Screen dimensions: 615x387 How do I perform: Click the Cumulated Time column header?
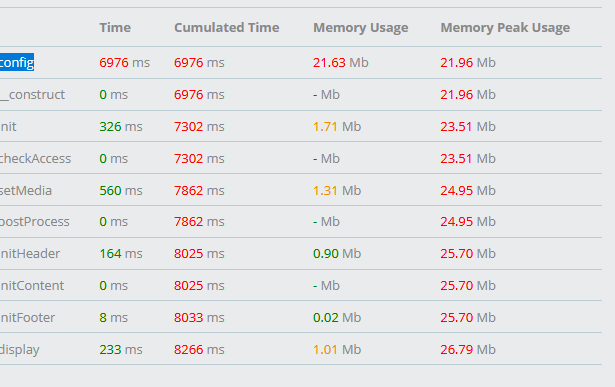227,27
